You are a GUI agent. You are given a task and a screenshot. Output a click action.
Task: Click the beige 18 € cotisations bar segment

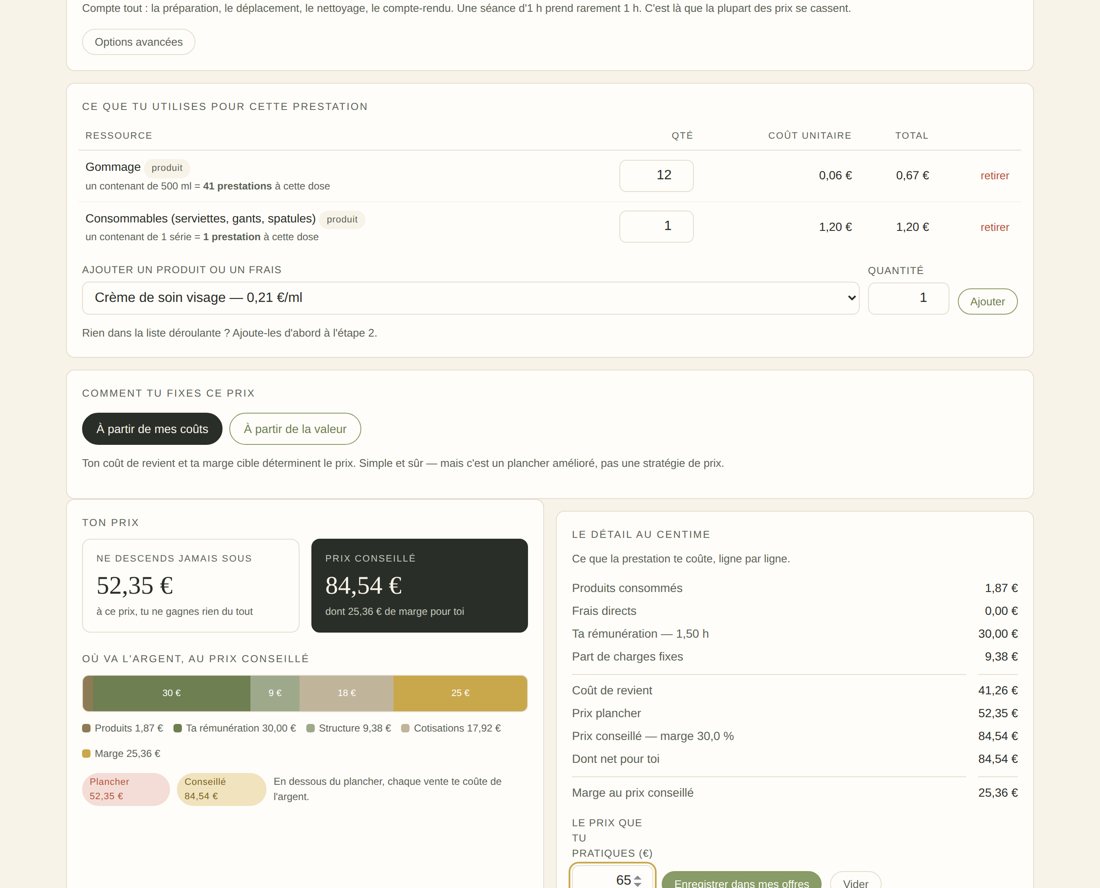(347, 693)
